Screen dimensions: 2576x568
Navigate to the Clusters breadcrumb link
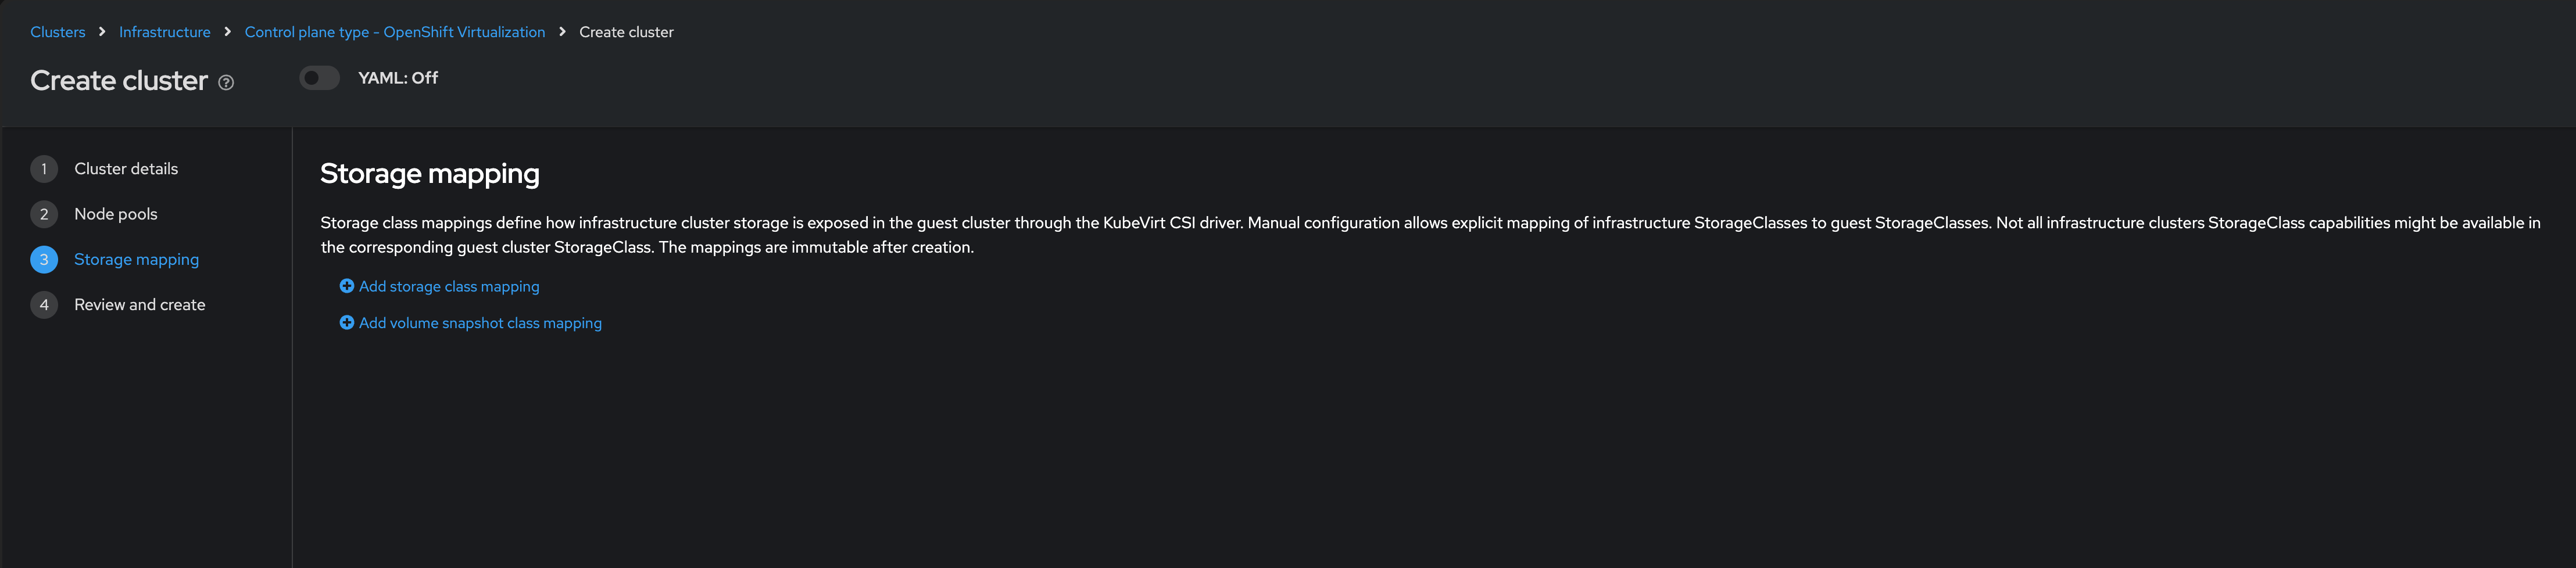(x=58, y=32)
